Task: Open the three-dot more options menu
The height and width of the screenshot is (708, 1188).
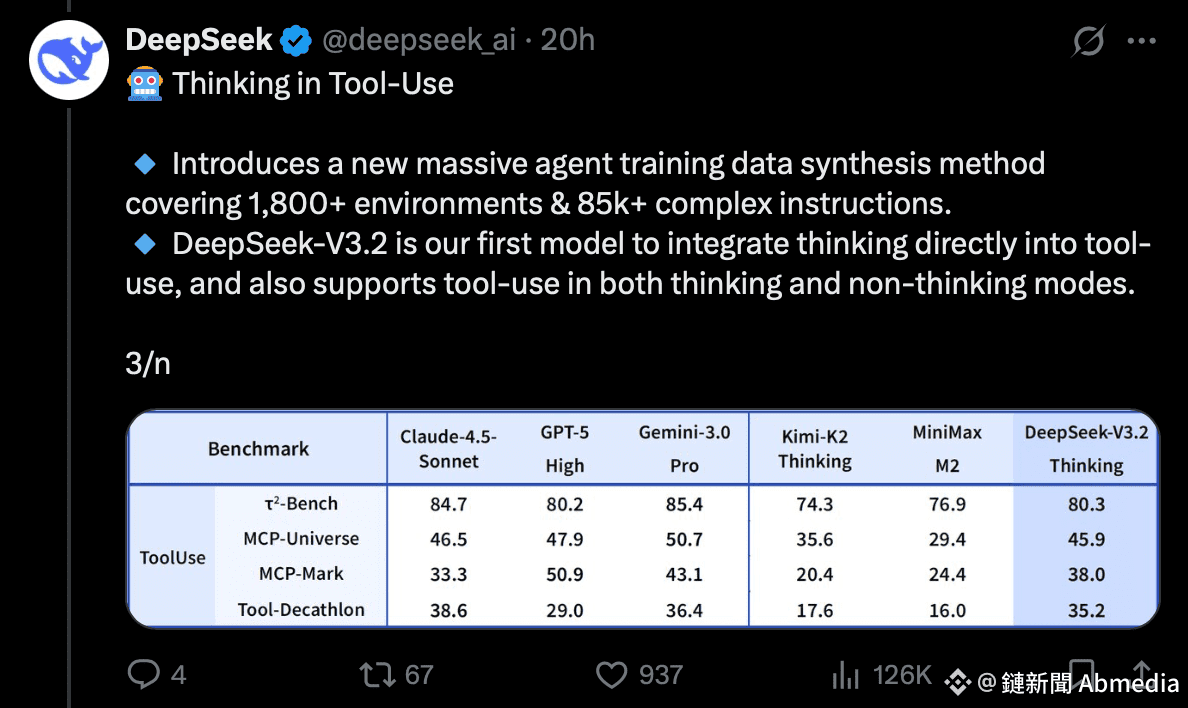Action: (1142, 41)
